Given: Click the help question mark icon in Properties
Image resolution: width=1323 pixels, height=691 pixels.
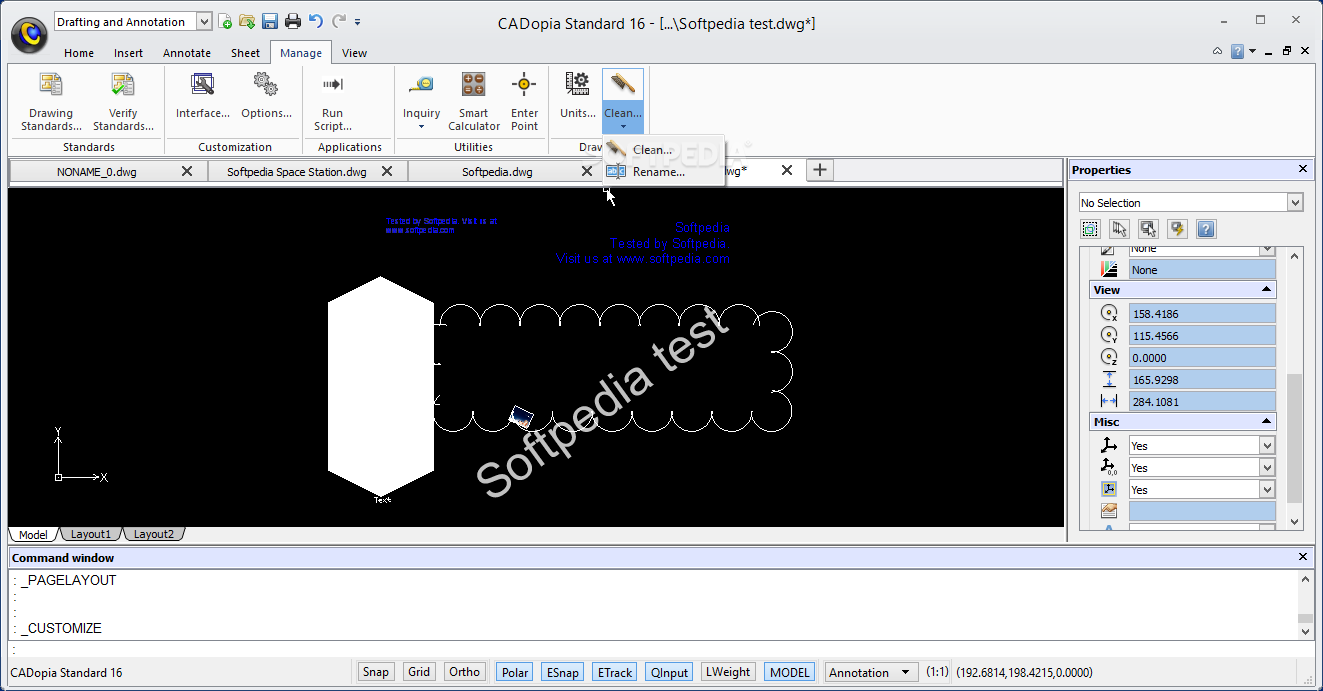Looking at the screenshot, I should point(1206,229).
